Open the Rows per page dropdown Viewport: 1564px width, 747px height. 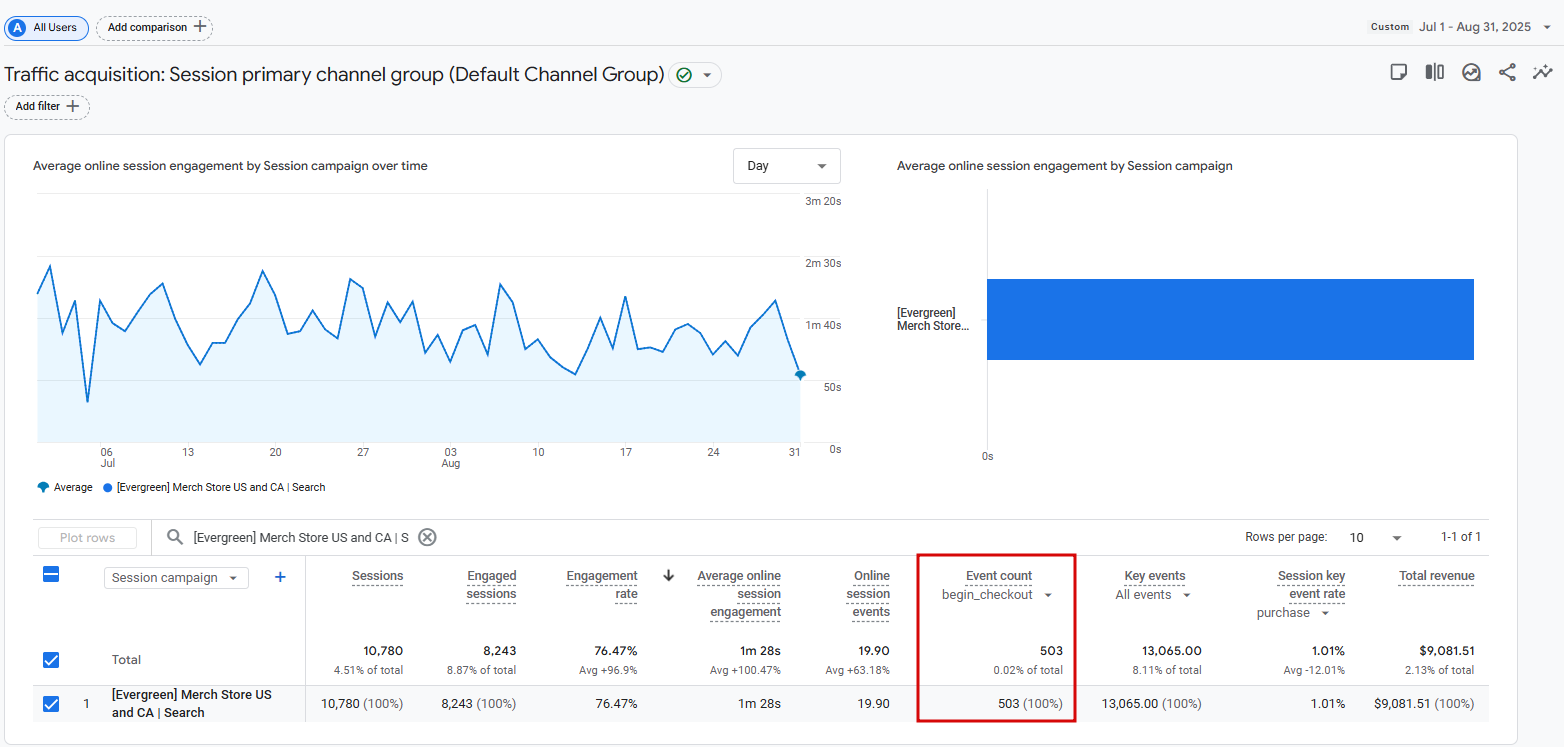pyautogui.click(x=1375, y=538)
